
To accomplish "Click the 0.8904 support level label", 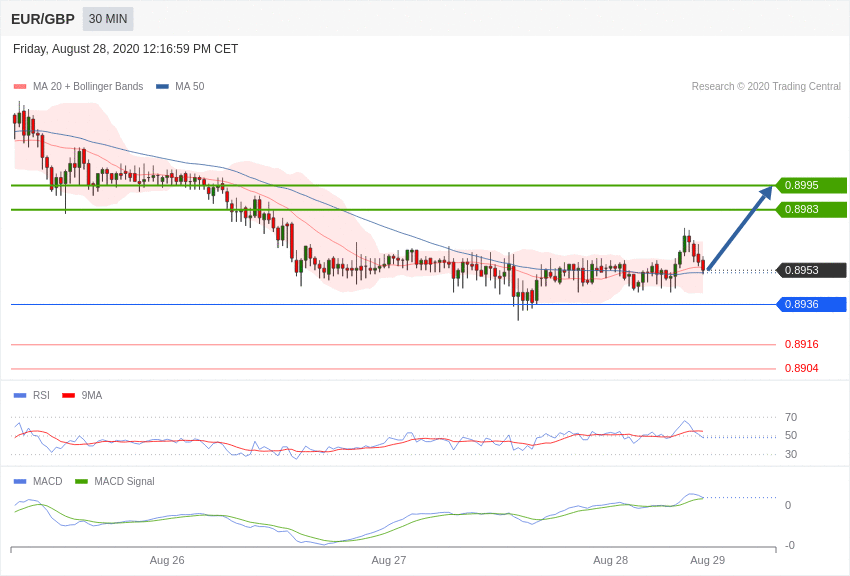I will (802, 368).
